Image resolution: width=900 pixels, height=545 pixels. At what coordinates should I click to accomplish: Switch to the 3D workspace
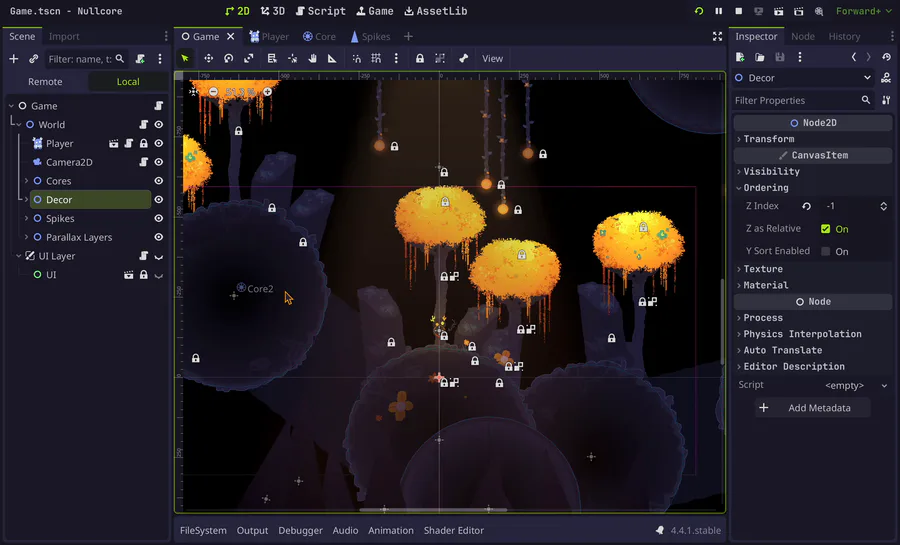pyautogui.click(x=273, y=11)
